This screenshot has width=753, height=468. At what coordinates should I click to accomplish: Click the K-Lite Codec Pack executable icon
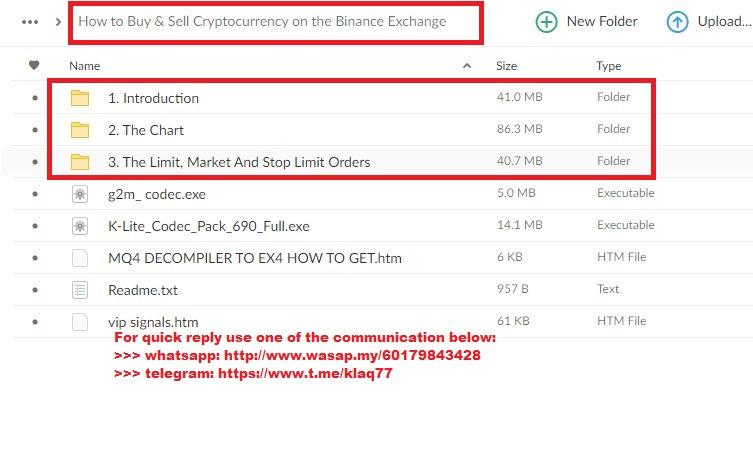[x=80, y=226]
